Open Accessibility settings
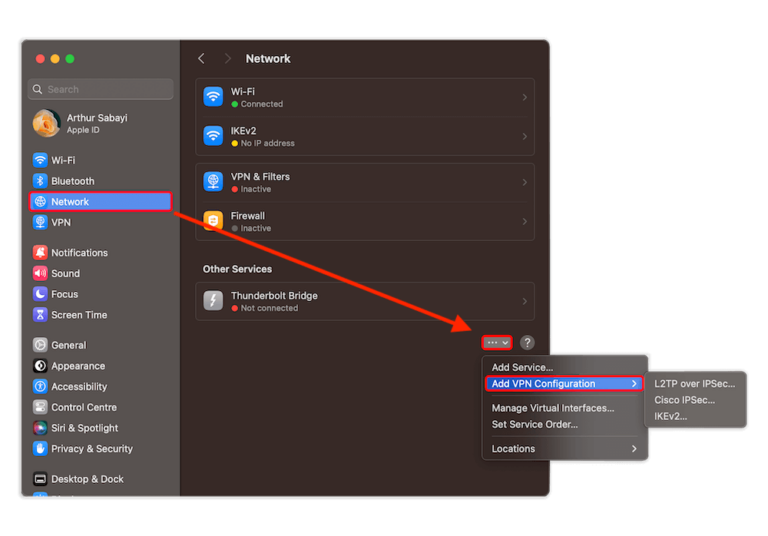768x536 pixels. tap(100, 387)
